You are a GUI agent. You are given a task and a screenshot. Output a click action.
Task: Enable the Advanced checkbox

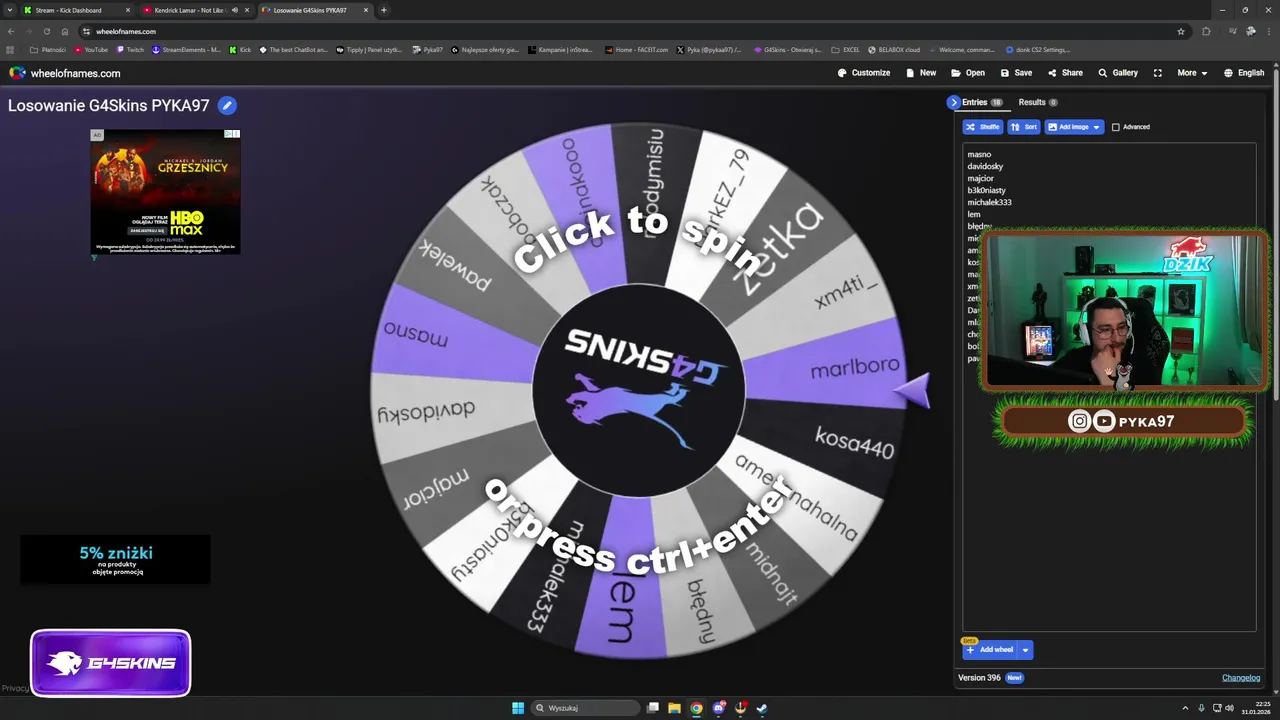(1116, 127)
